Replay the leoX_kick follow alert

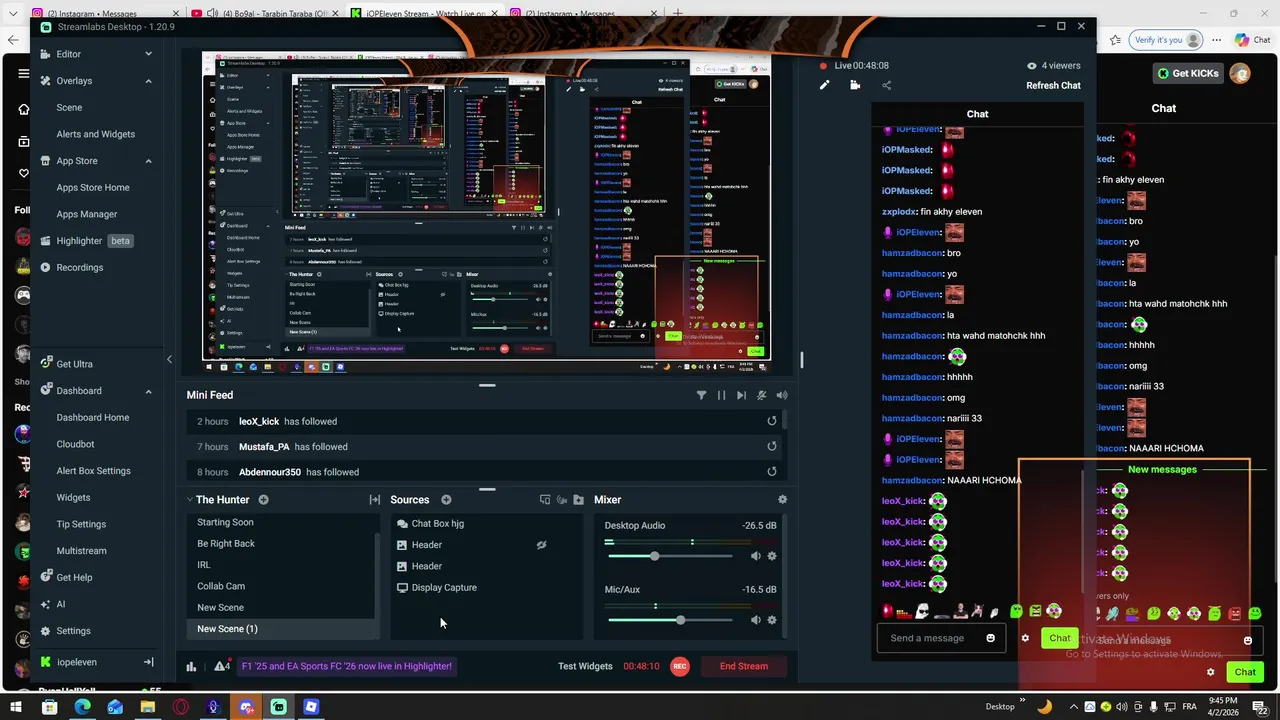coord(771,421)
